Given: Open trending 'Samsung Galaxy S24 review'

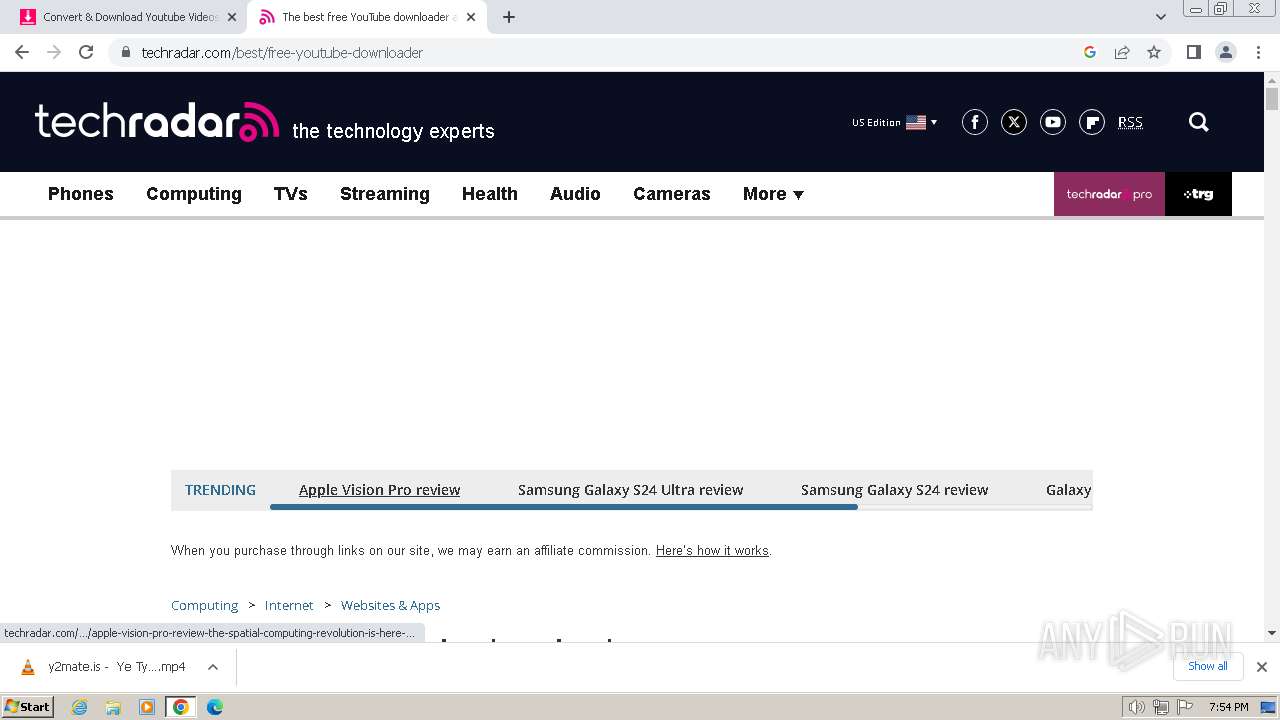Looking at the screenshot, I should coord(895,490).
